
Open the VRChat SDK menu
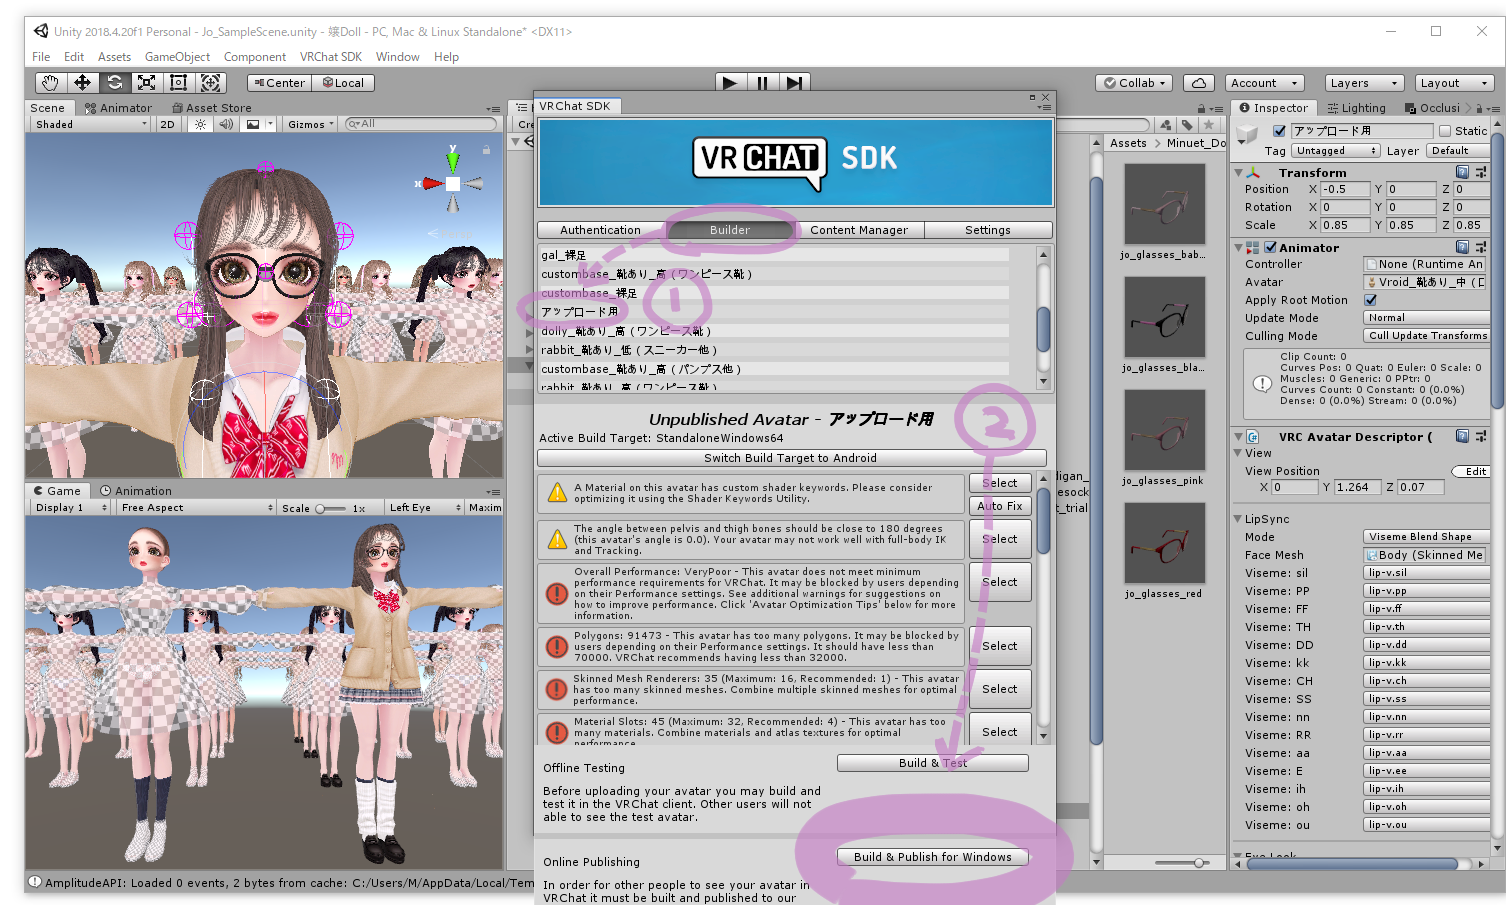331,57
